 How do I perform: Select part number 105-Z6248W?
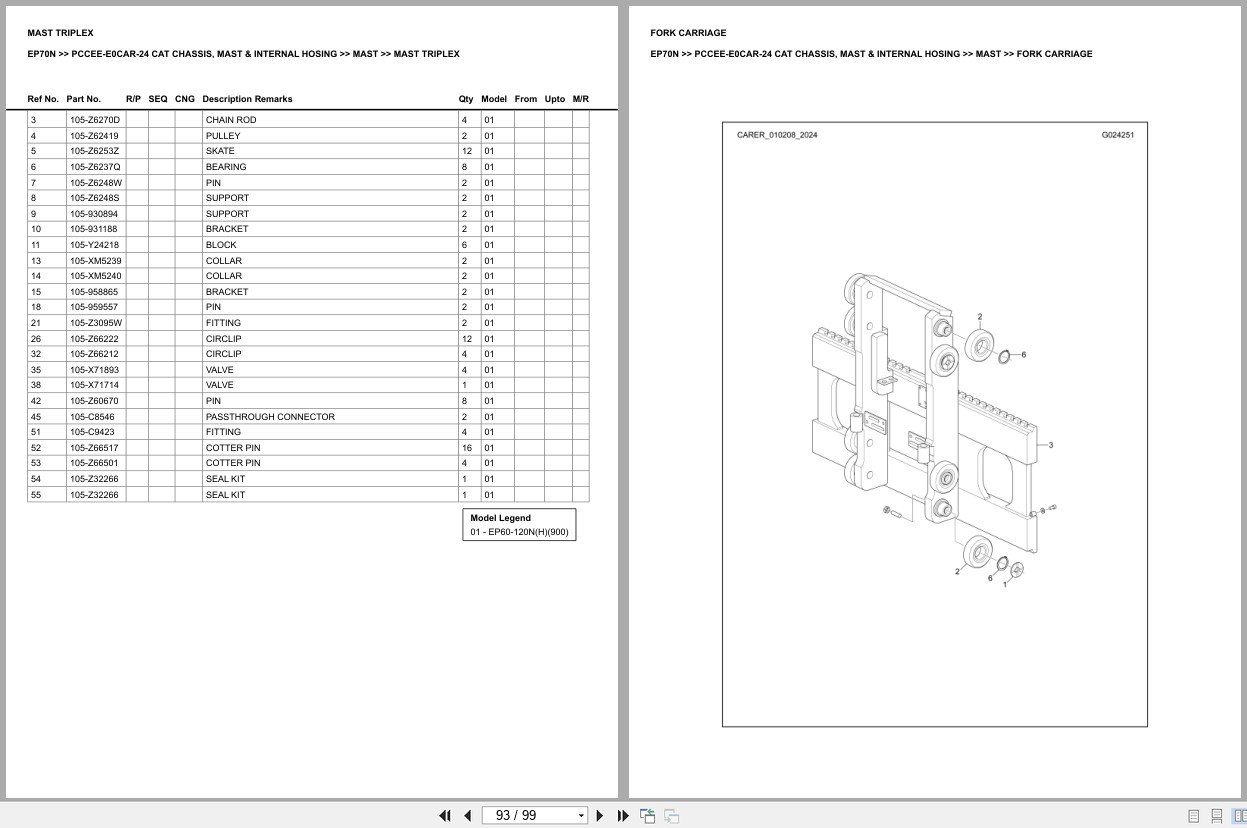tap(96, 183)
